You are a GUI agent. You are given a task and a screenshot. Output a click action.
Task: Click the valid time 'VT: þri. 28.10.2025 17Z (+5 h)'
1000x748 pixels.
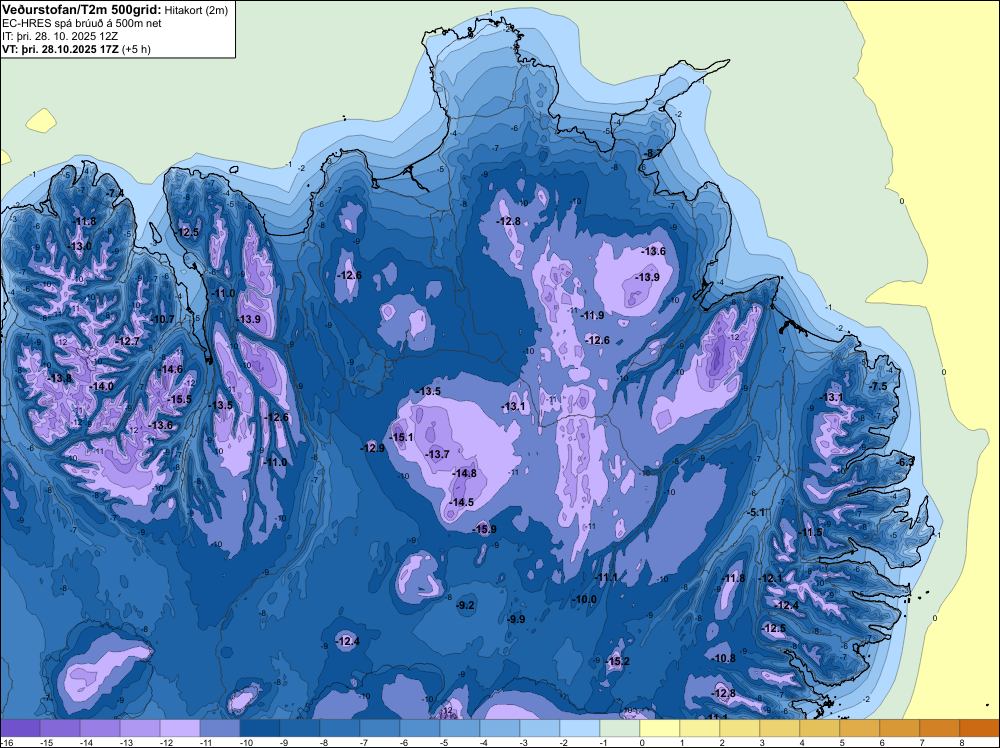coord(77,49)
